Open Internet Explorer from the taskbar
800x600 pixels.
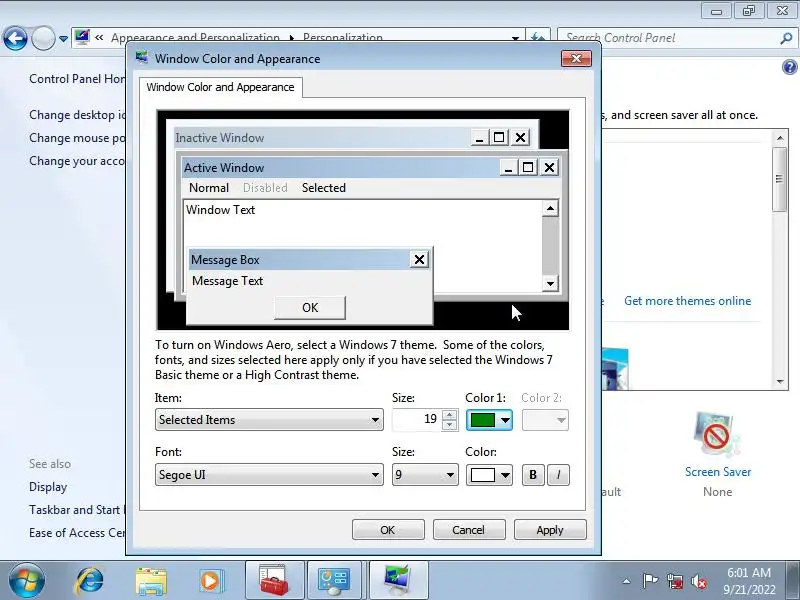pyautogui.click(x=90, y=581)
